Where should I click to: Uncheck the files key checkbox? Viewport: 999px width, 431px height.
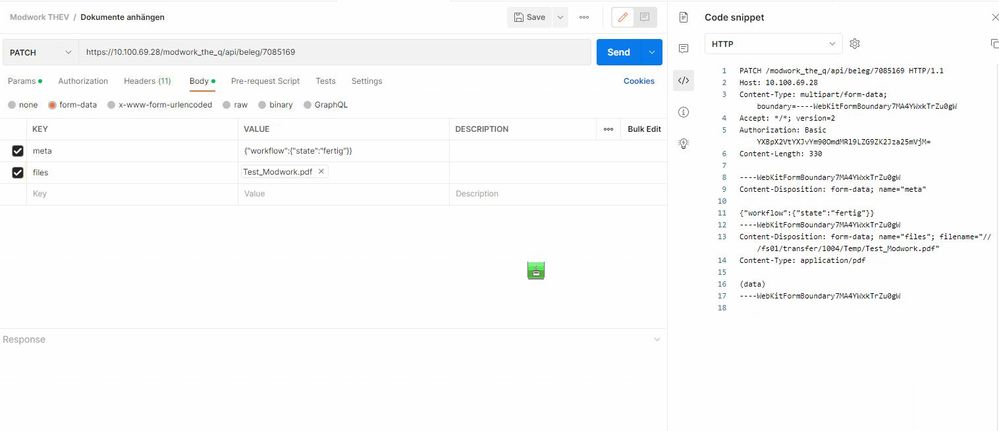coord(17,172)
